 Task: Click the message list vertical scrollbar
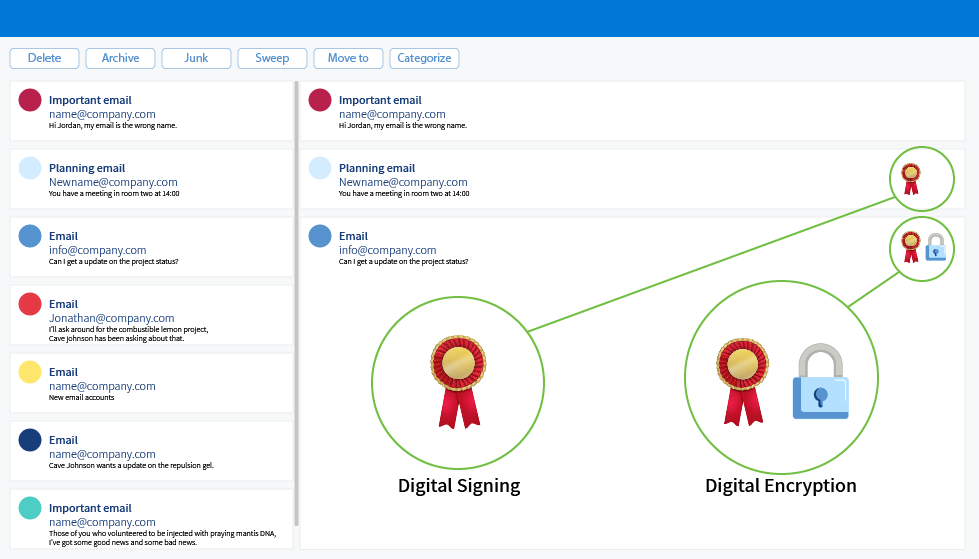pyautogui.click(x=297, y=304)
